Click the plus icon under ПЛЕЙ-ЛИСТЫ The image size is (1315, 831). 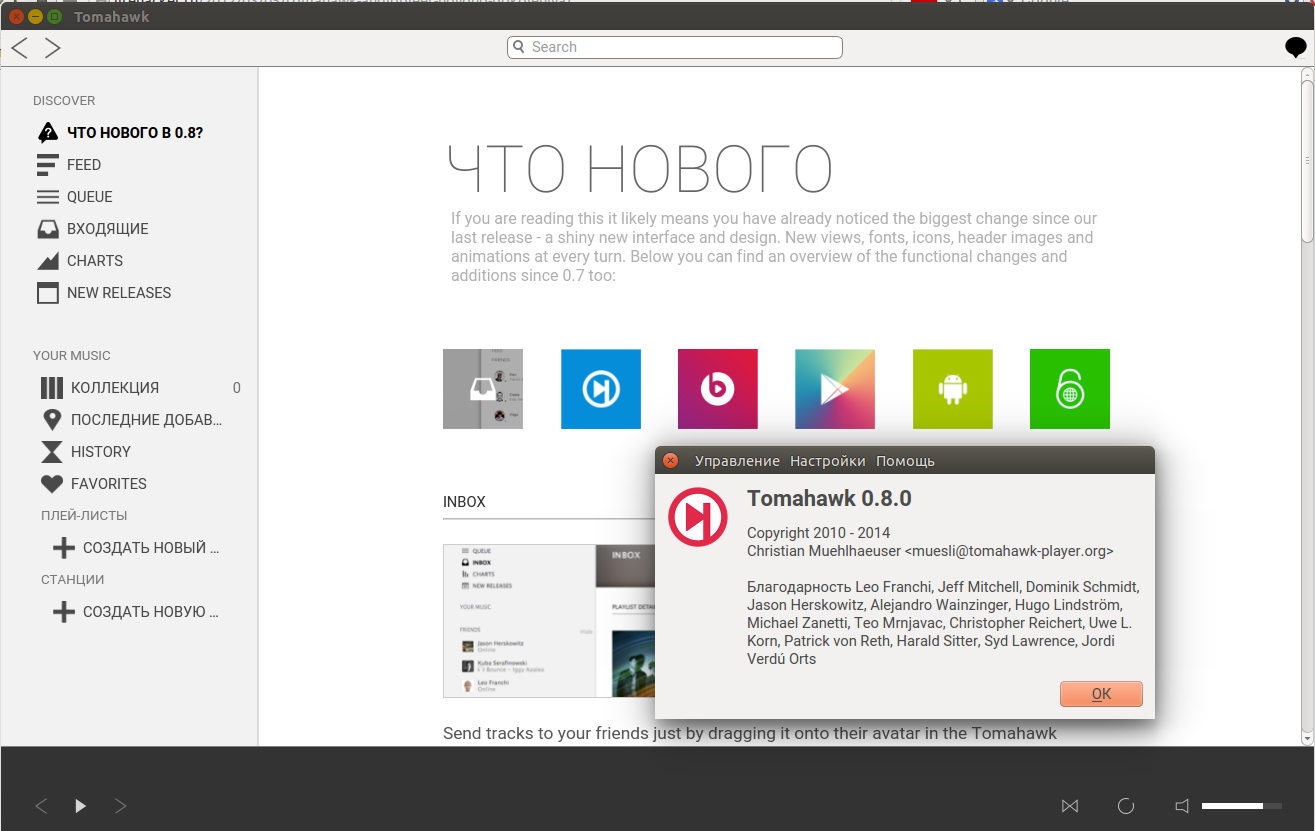64,547
